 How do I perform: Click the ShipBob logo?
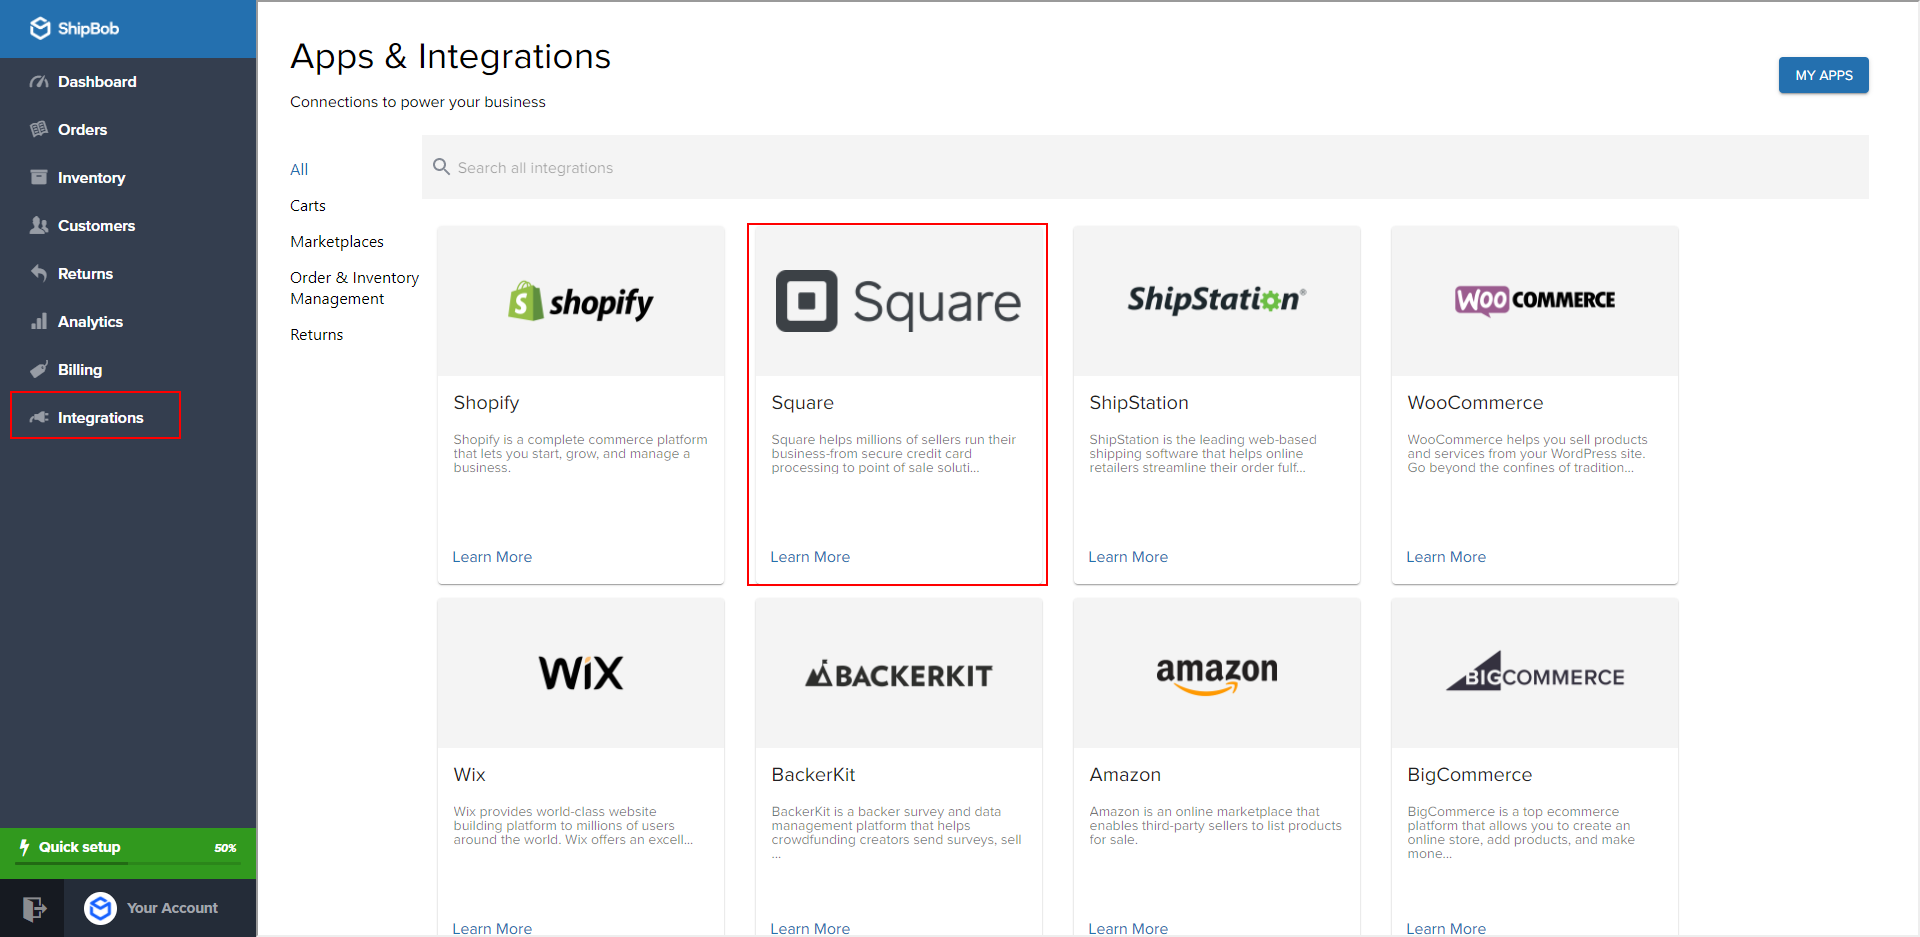pyautogui.click(x=72, y=28)
